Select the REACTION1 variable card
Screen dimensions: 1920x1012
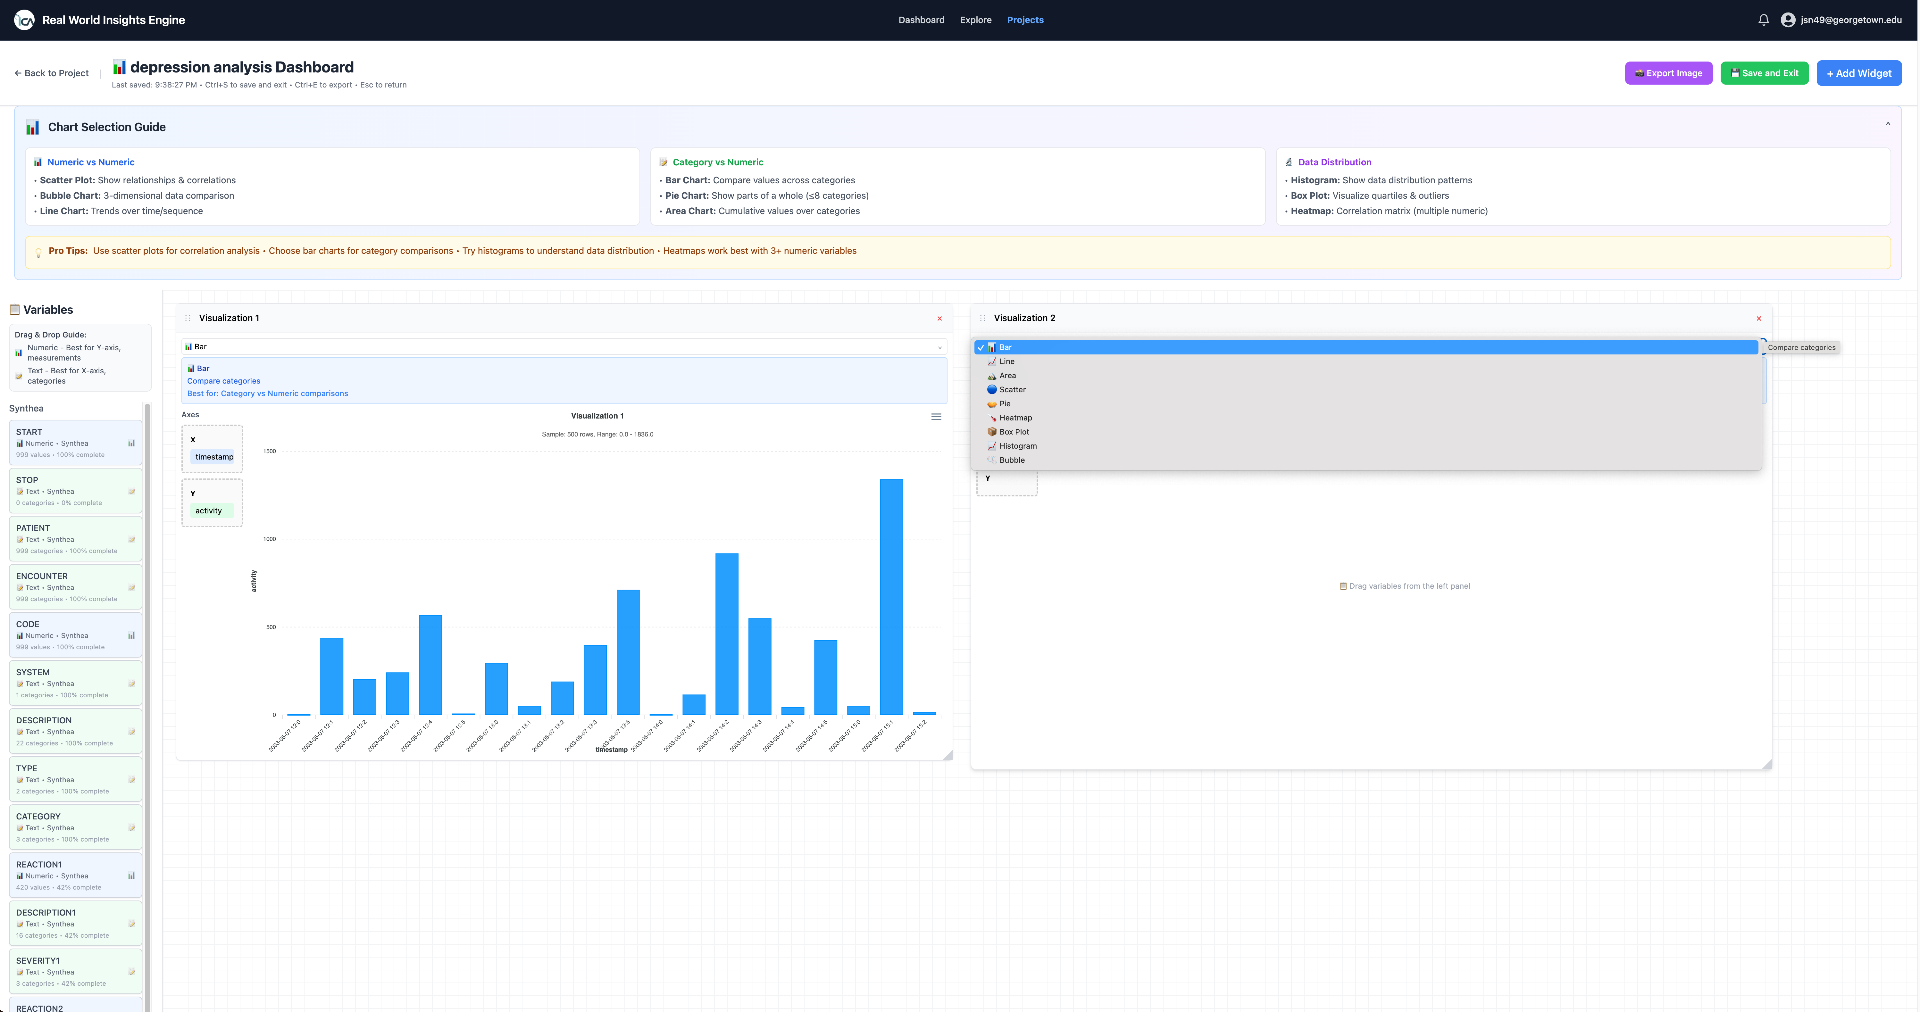pyautogui.click(x=76, y=876)
